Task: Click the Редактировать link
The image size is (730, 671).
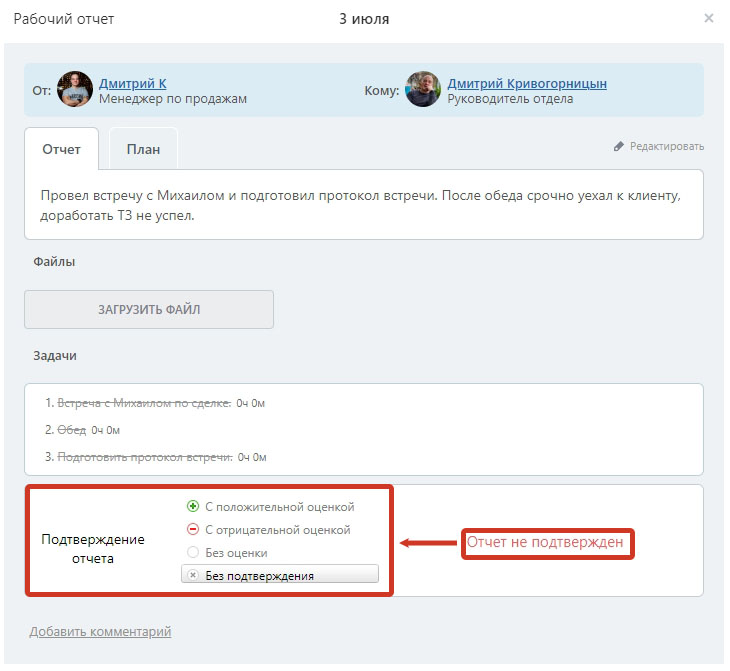Action: 667,146
